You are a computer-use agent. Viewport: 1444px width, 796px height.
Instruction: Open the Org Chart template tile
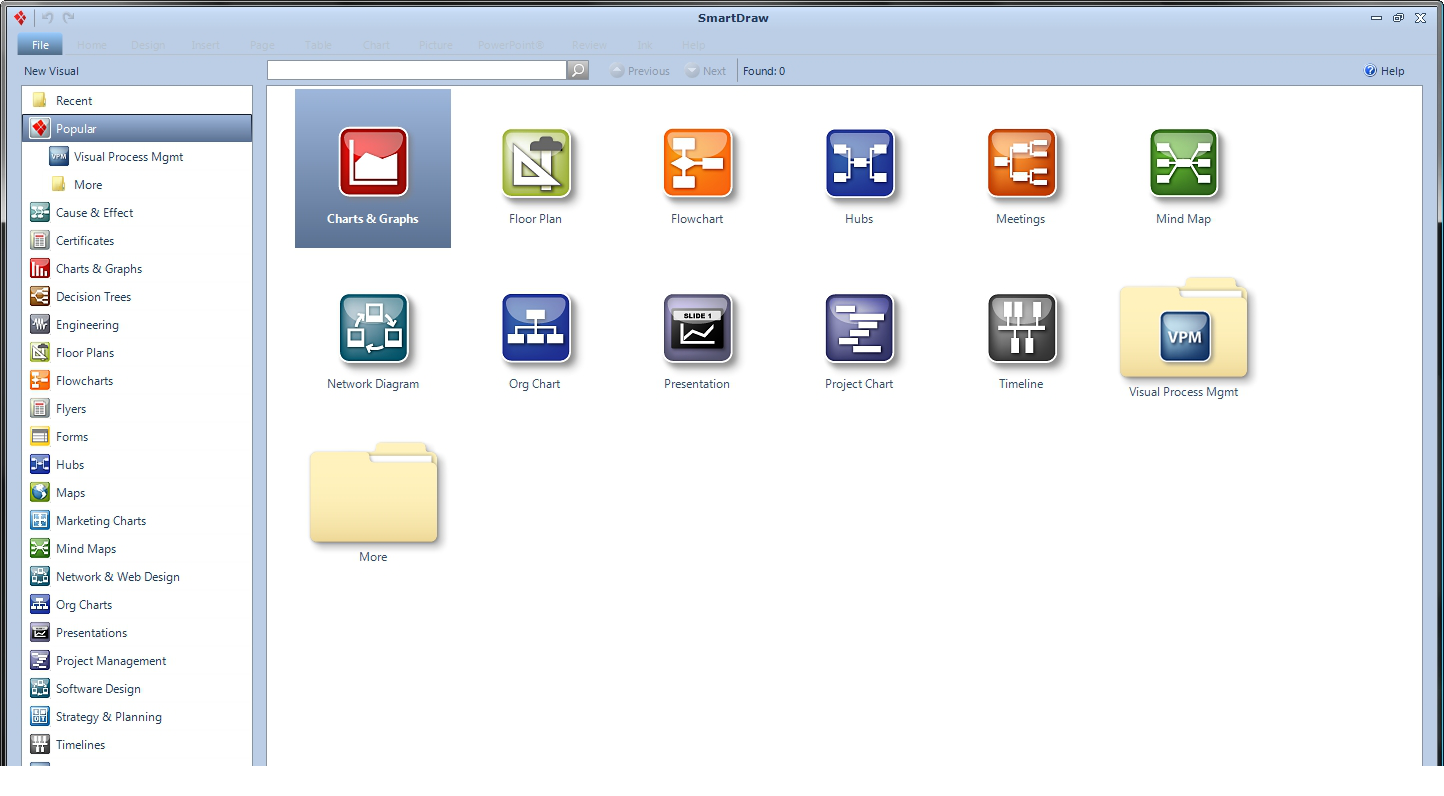tap(535, 340)
